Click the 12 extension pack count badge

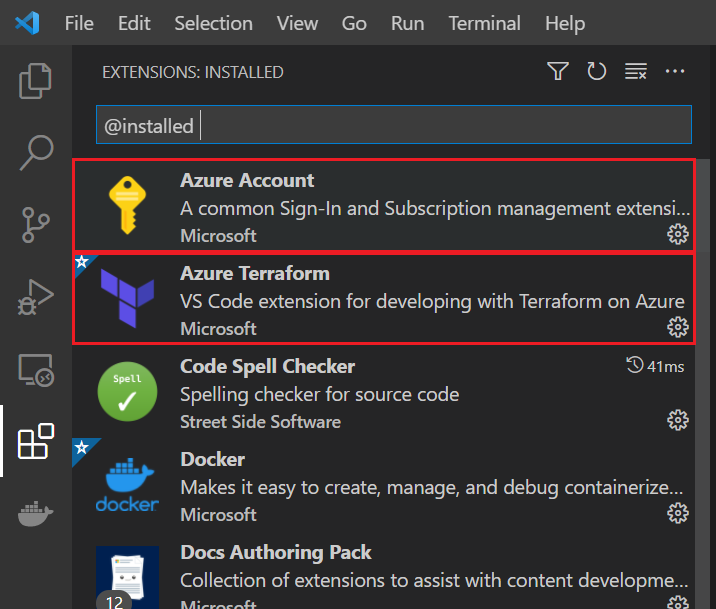114,601
